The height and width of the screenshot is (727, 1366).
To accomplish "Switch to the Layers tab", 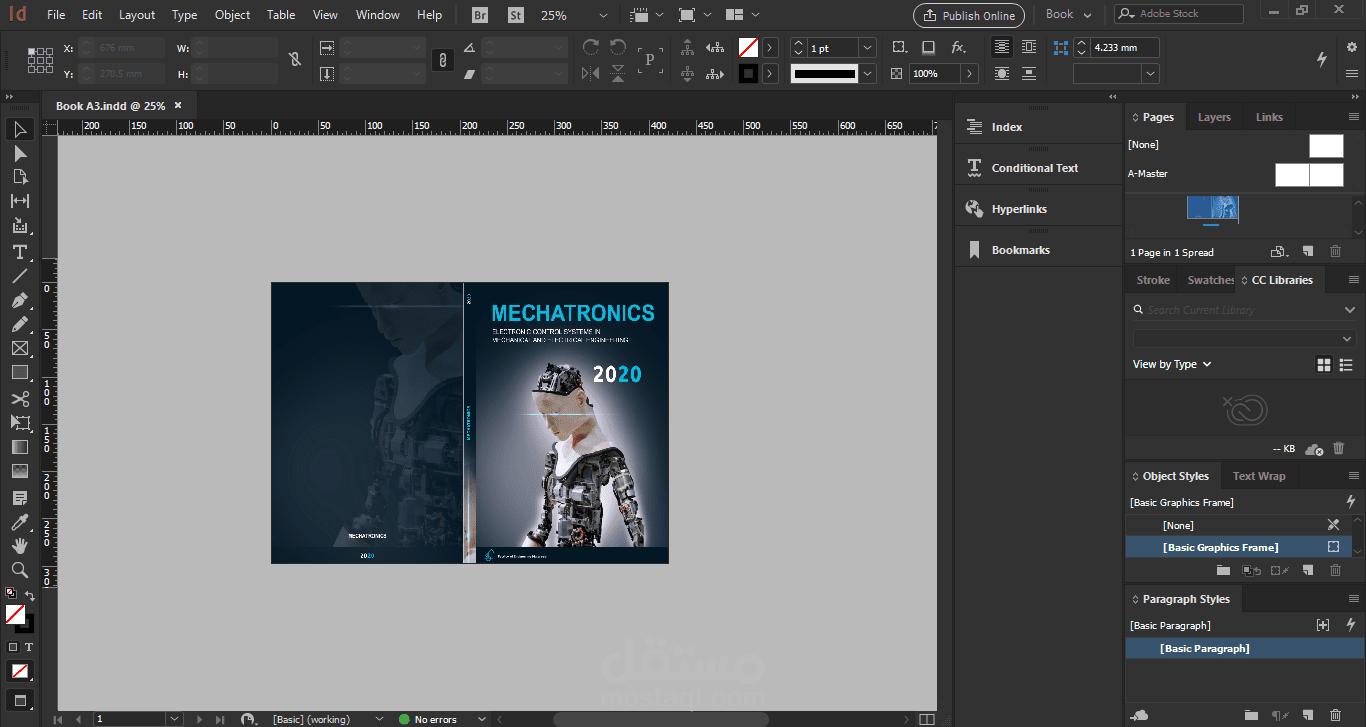I will coord(1214,117).
